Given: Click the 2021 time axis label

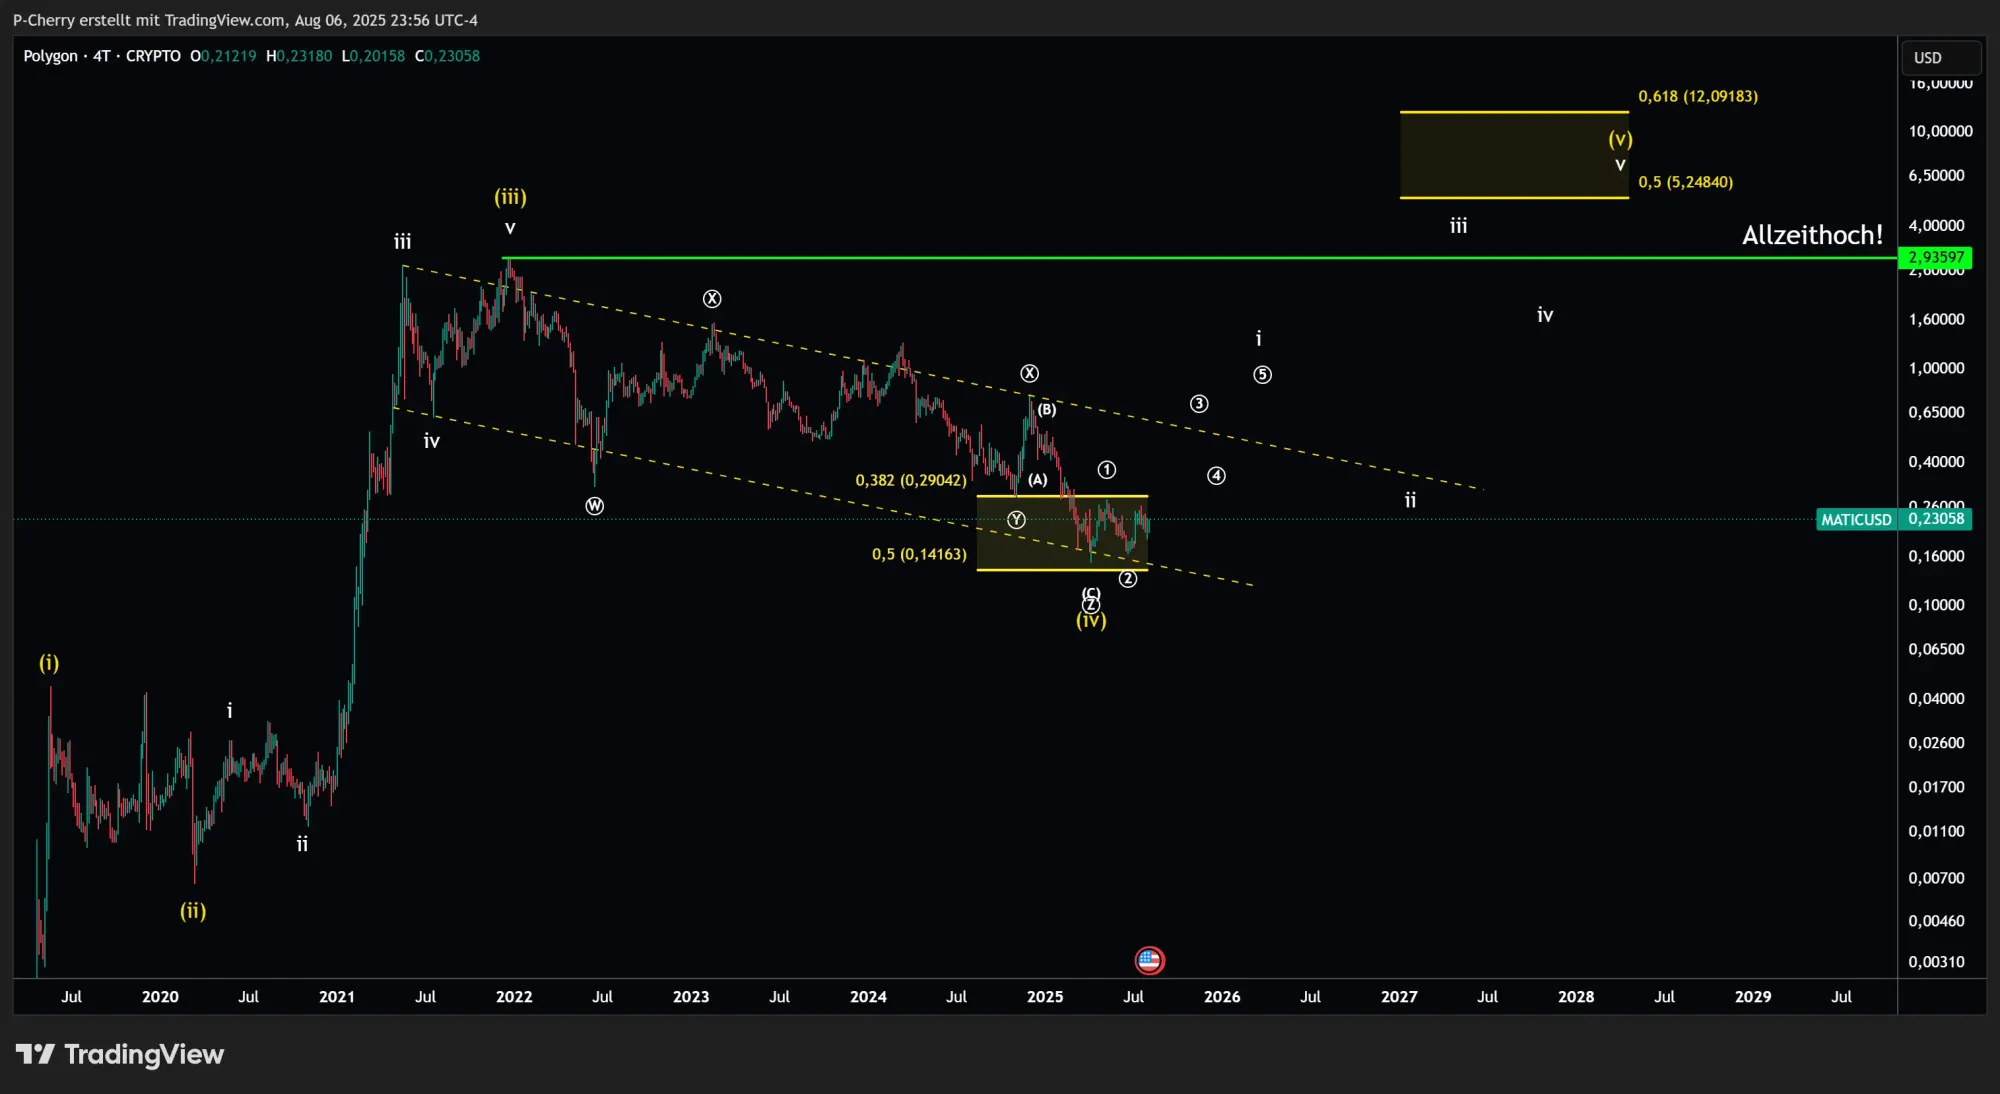Looking at the screenshot, I should tap(337, 997).
